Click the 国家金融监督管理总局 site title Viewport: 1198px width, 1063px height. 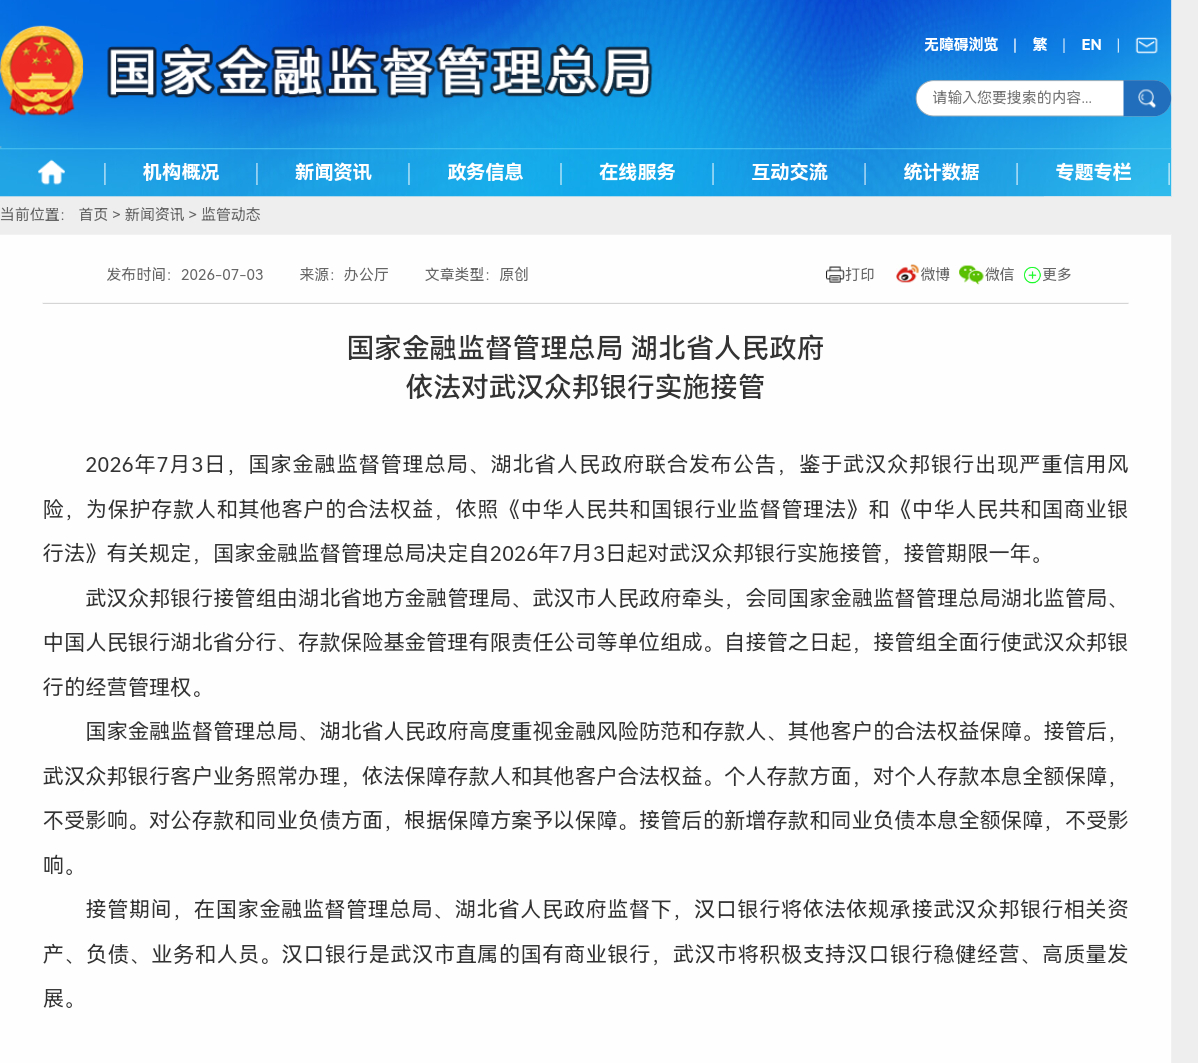pyautogui.click(x=380, y=72)
